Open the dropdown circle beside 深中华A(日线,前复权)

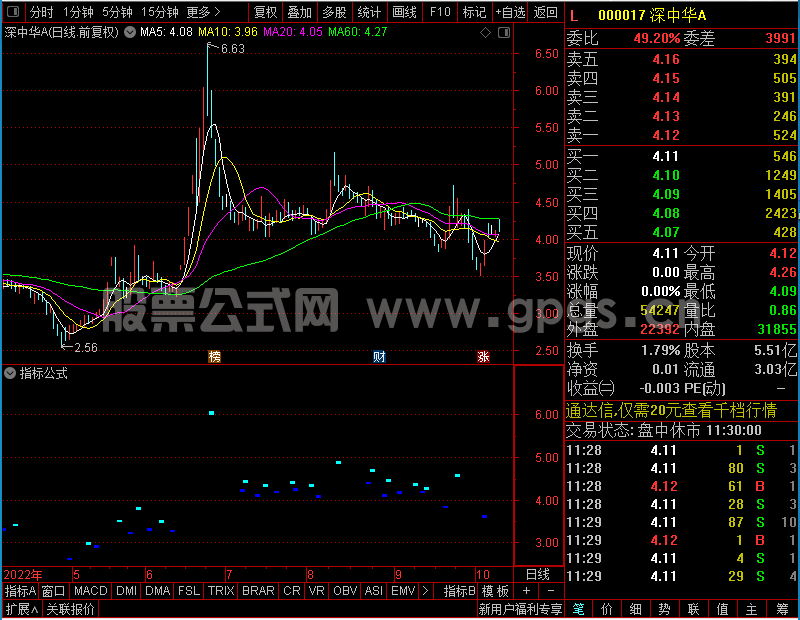click(x=130, y=32)
